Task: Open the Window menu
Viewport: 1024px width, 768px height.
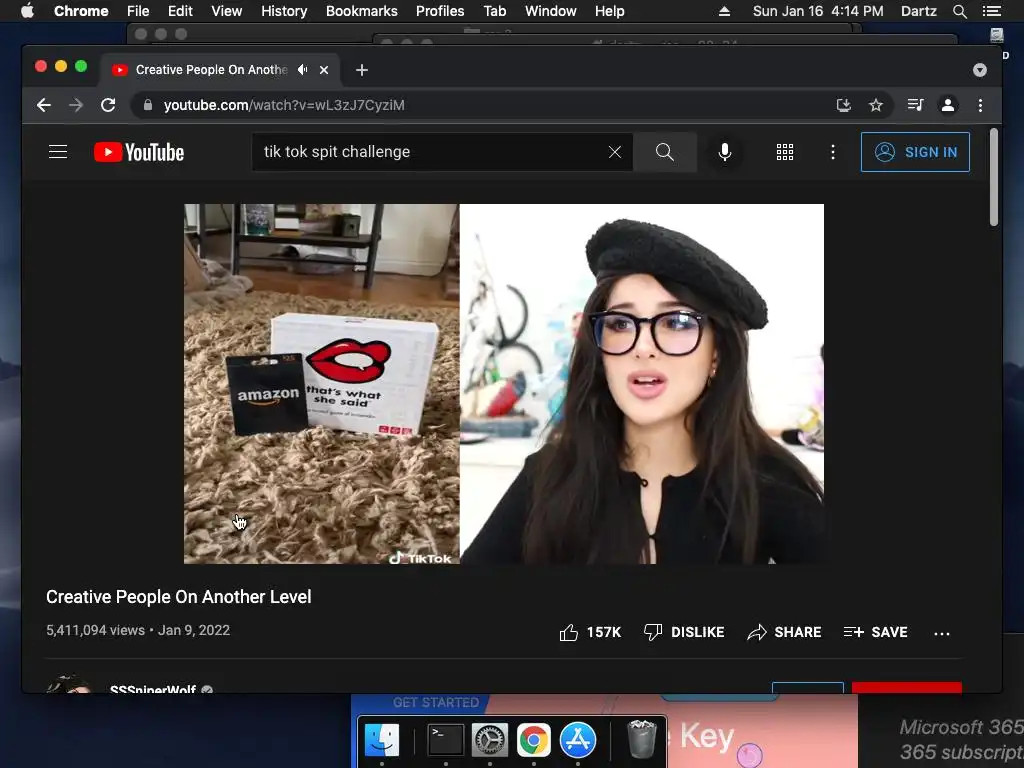Action: pyautogui.click(x=551, y=11)
